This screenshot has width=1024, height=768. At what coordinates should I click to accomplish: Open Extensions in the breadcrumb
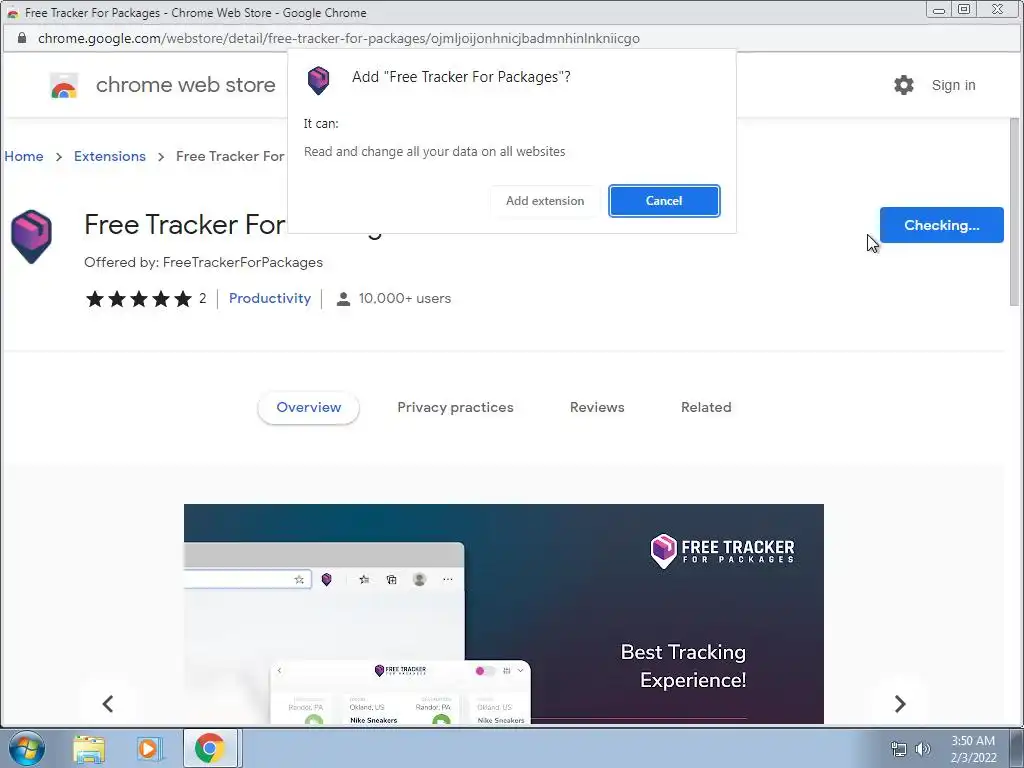110,156
